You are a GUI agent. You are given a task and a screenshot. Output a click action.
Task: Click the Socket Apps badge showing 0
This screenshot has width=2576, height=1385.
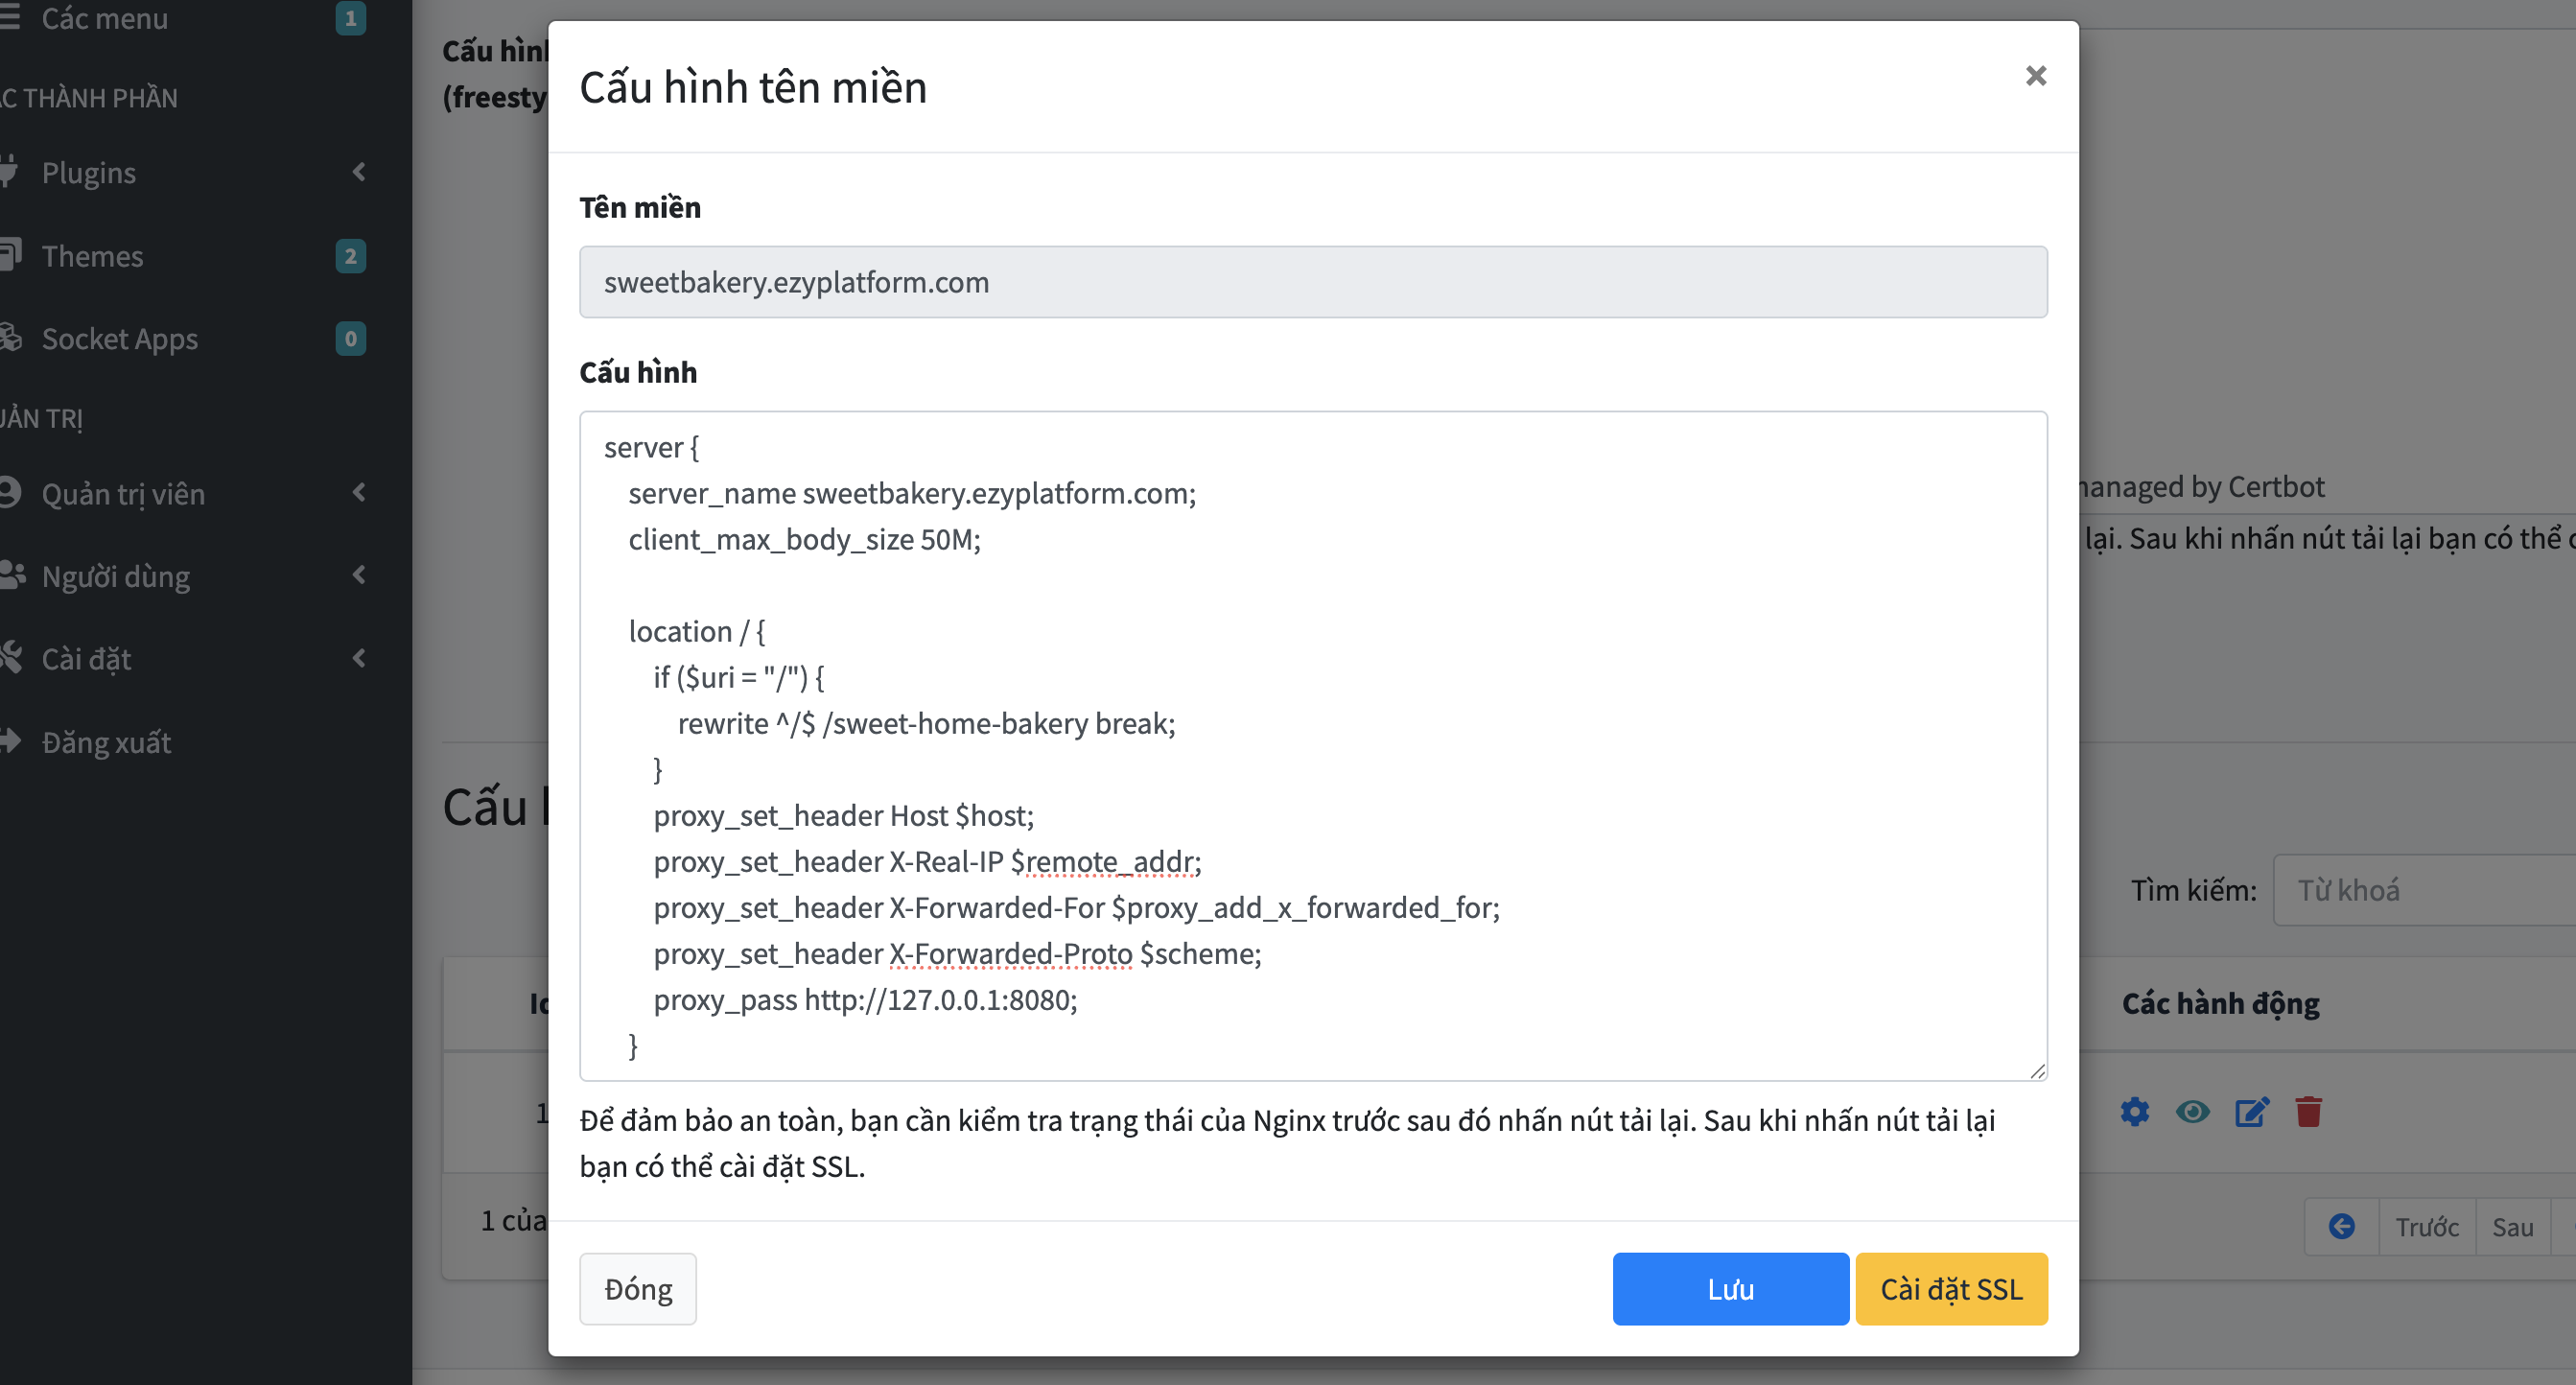pos(350,339)
